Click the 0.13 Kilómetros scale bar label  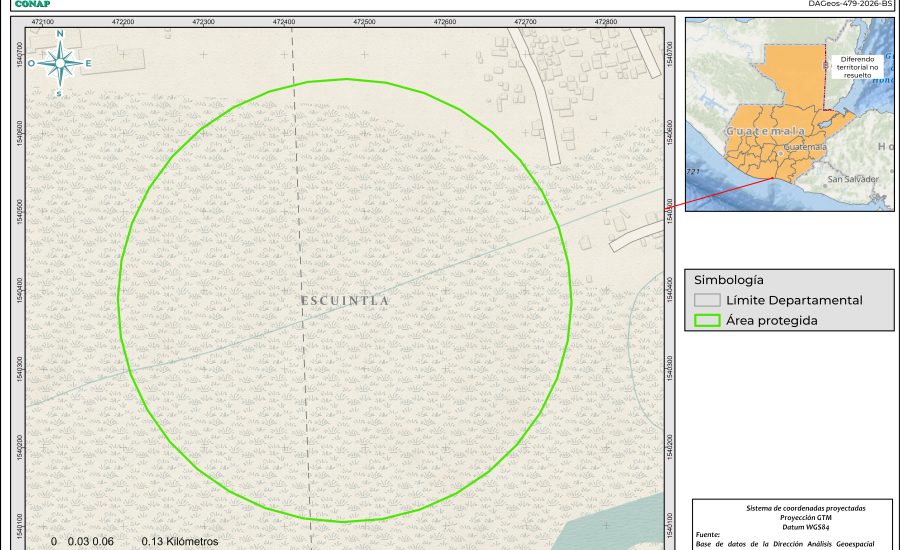coord(180,541)
